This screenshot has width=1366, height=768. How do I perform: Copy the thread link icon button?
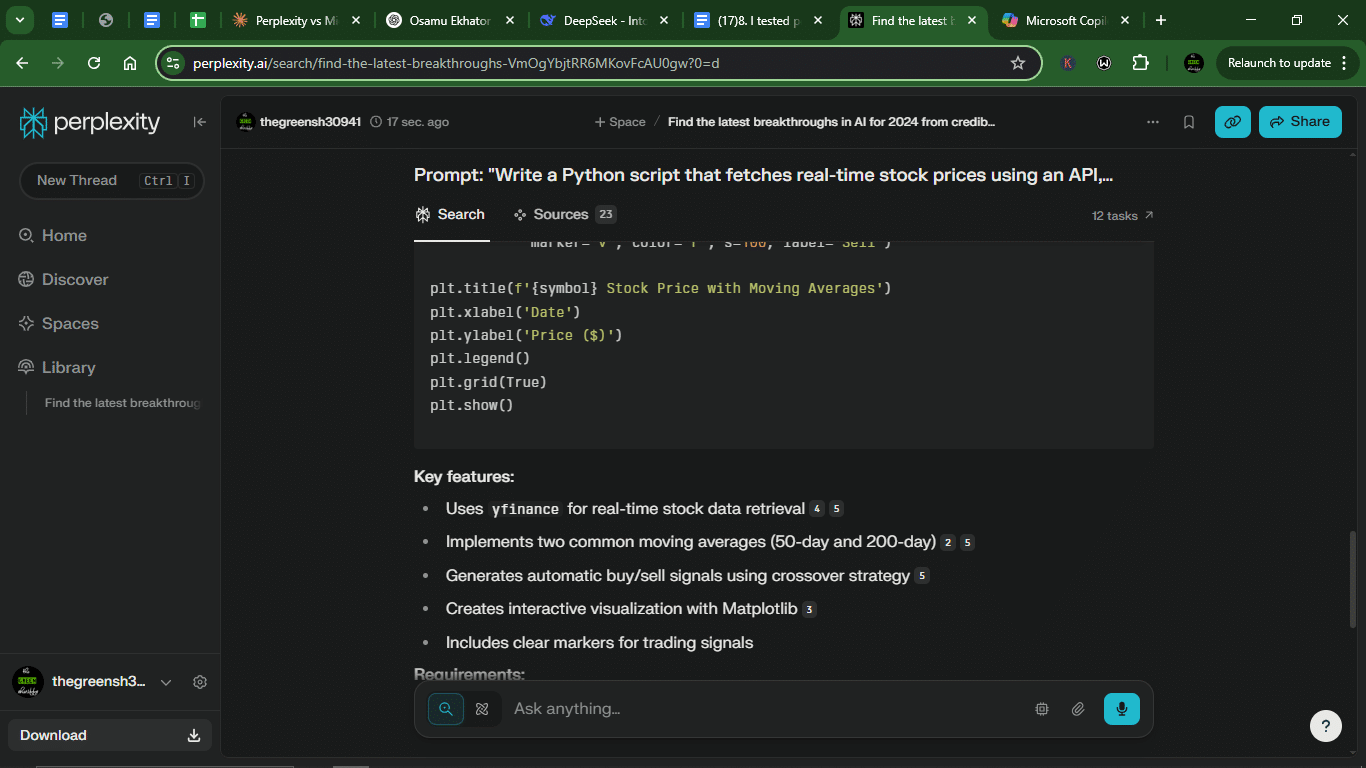point(1233,122)
